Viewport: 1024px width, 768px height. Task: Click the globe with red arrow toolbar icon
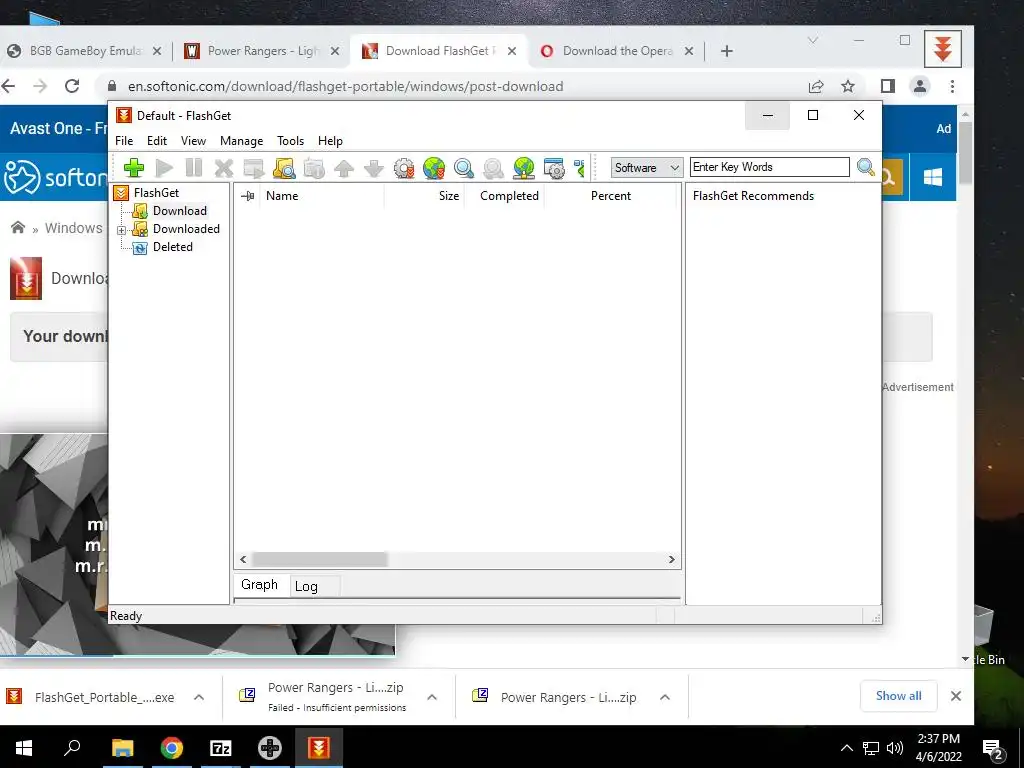(x=434, y=168)
